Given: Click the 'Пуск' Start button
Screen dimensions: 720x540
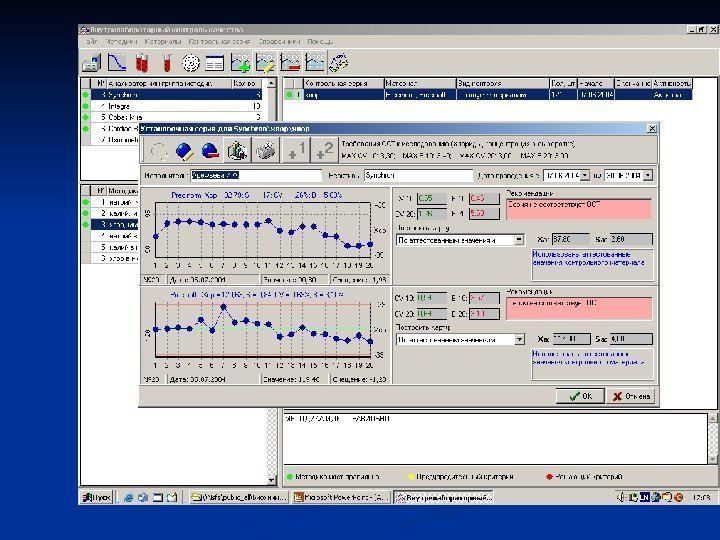Looking at the screenshot, I should (96, 497).
